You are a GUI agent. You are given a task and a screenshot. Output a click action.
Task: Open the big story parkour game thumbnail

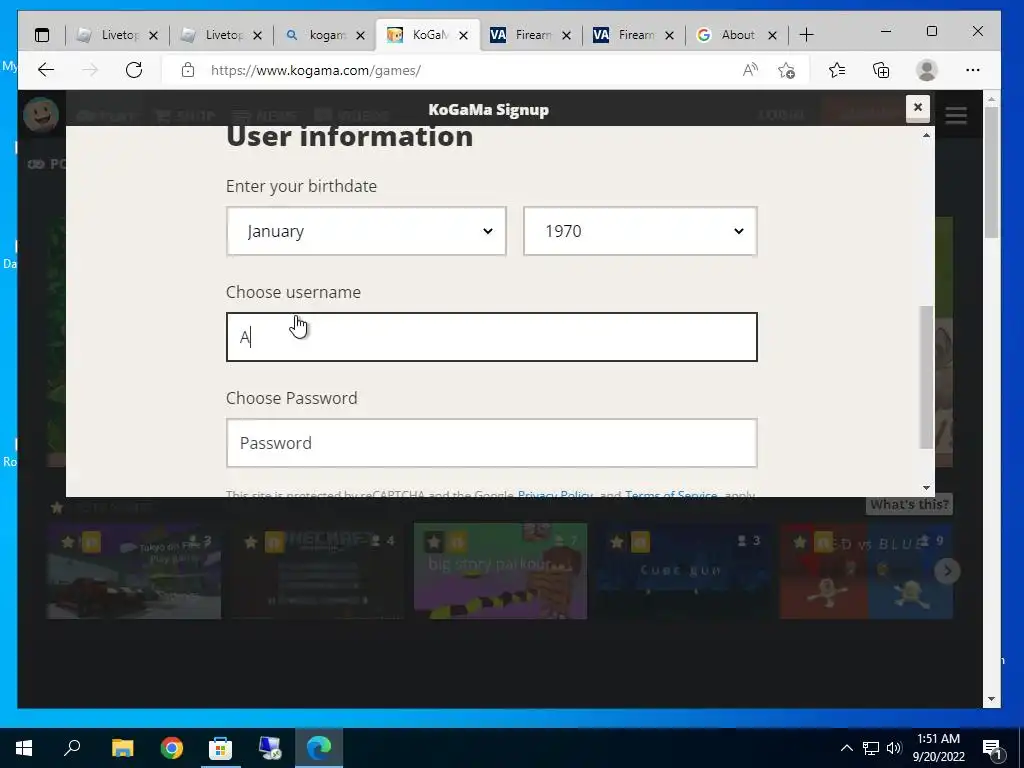(500, 571)
